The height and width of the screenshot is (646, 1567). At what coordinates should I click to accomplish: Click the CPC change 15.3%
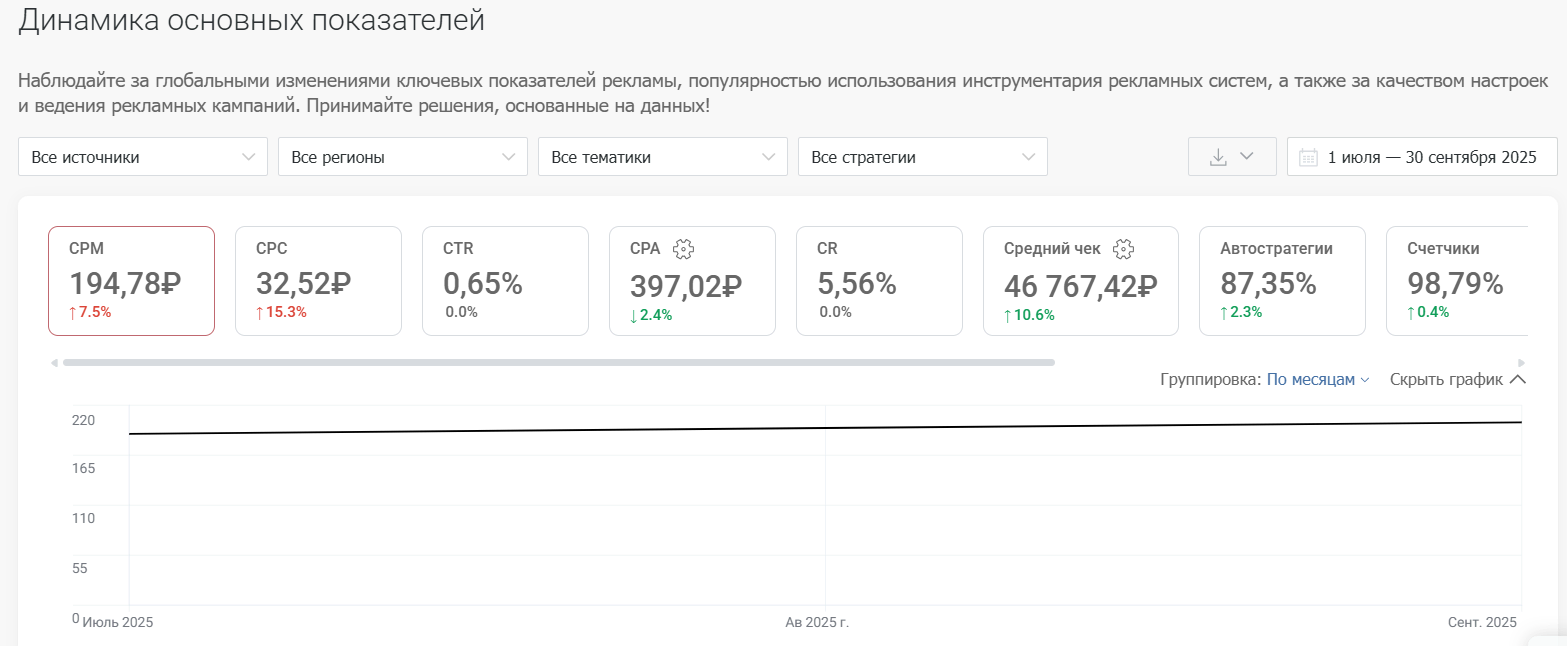click(287, 312)
